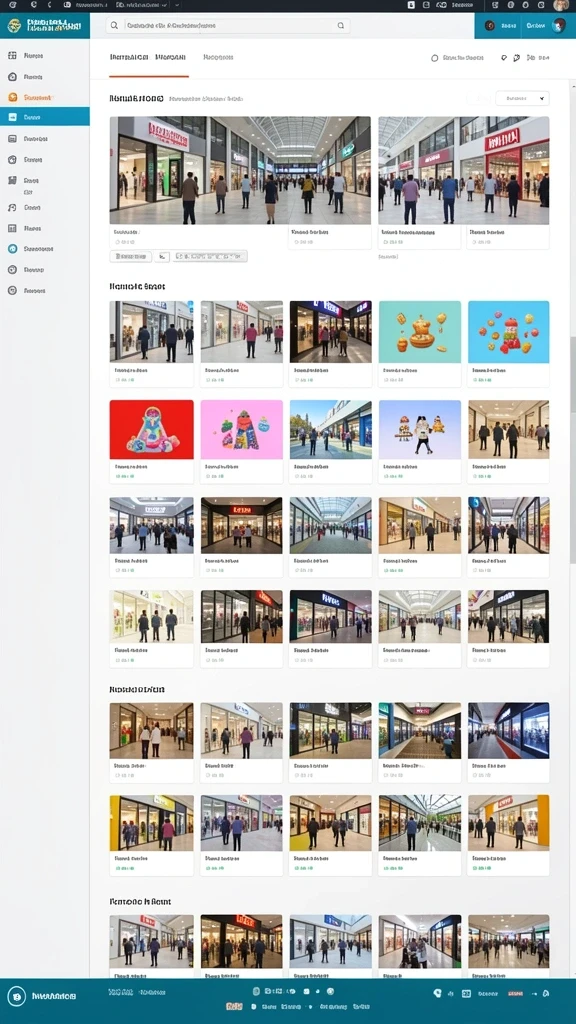Switch to the gray inactive tab next to the active one
The width and height of the screenshot is (576, 1024).
tap(218, 57)
